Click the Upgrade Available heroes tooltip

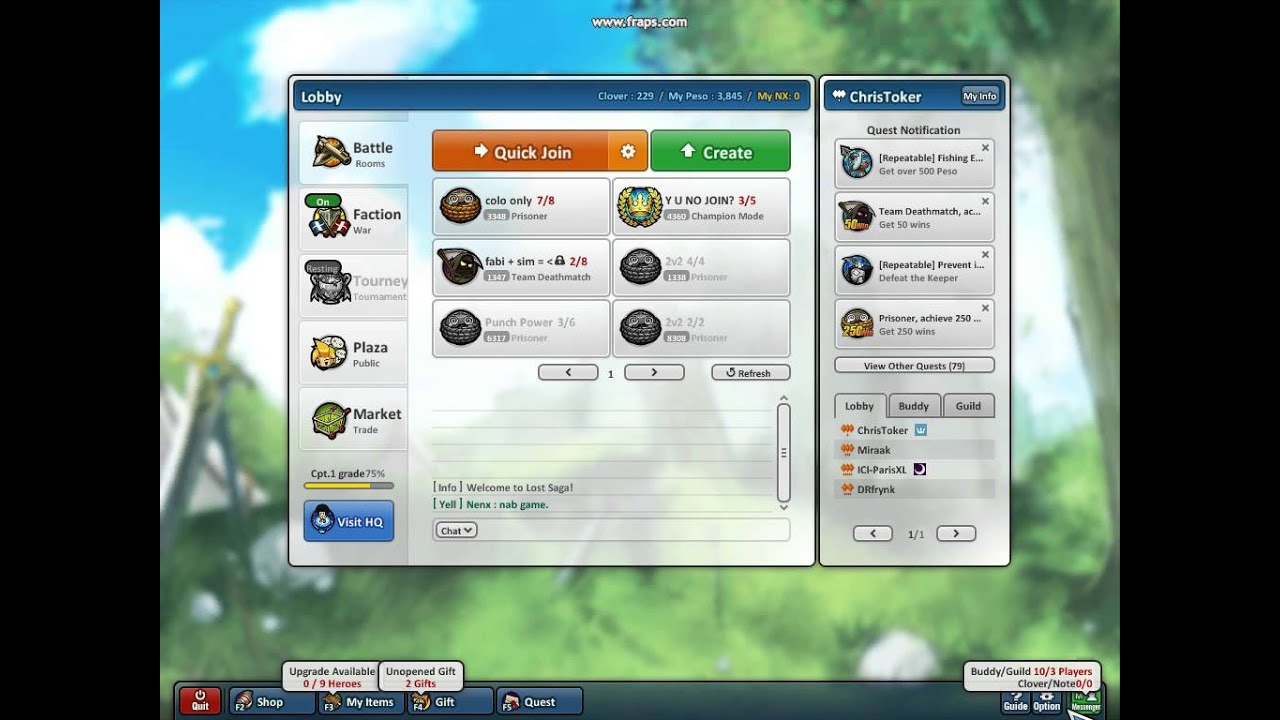[333, 677]
